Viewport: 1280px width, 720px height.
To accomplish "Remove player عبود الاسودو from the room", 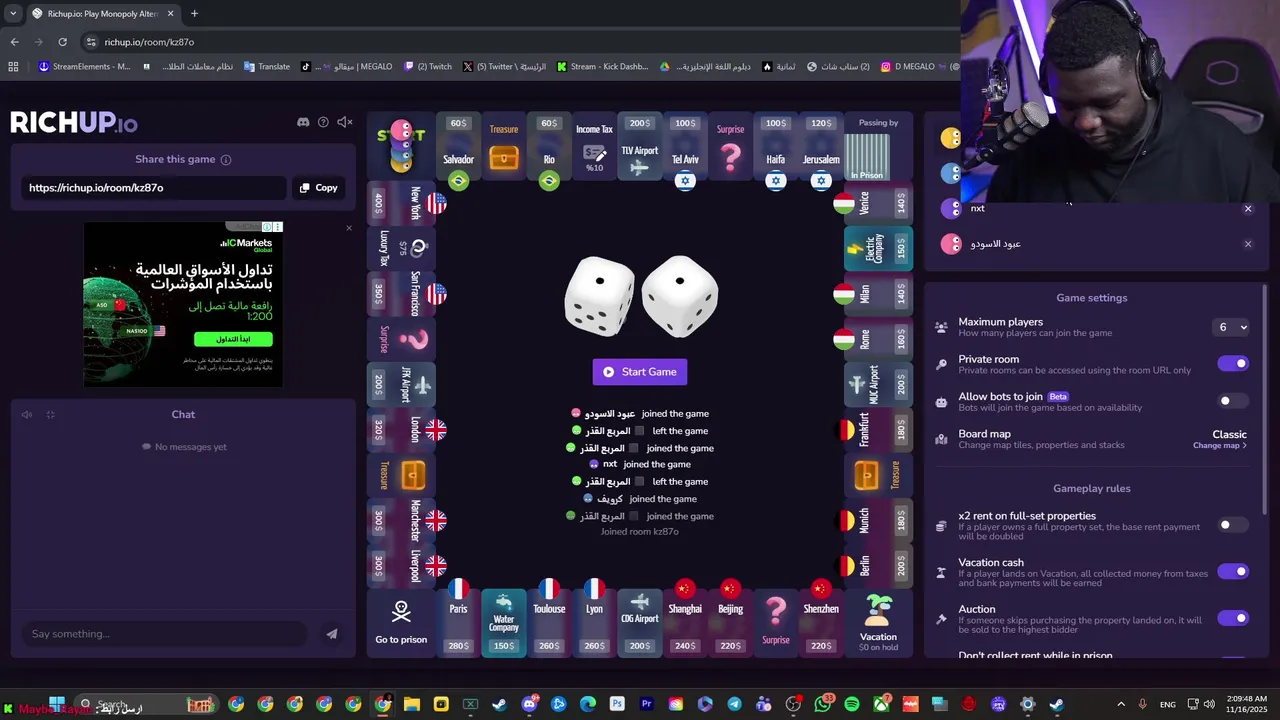I will 1248,244.
